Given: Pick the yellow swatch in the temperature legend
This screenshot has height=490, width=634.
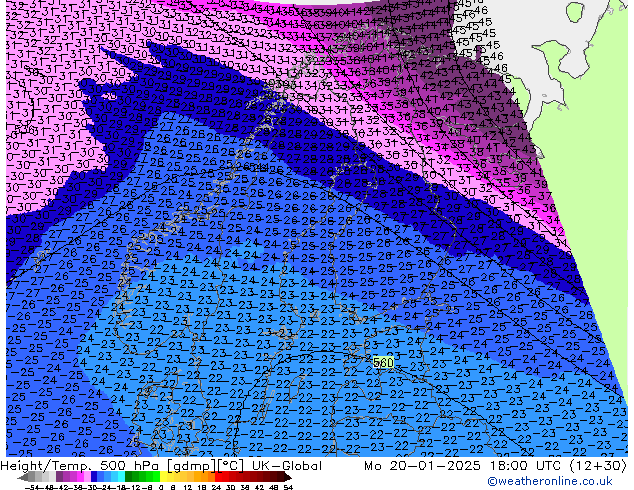Looking at the screenshot, I should 163,477.
